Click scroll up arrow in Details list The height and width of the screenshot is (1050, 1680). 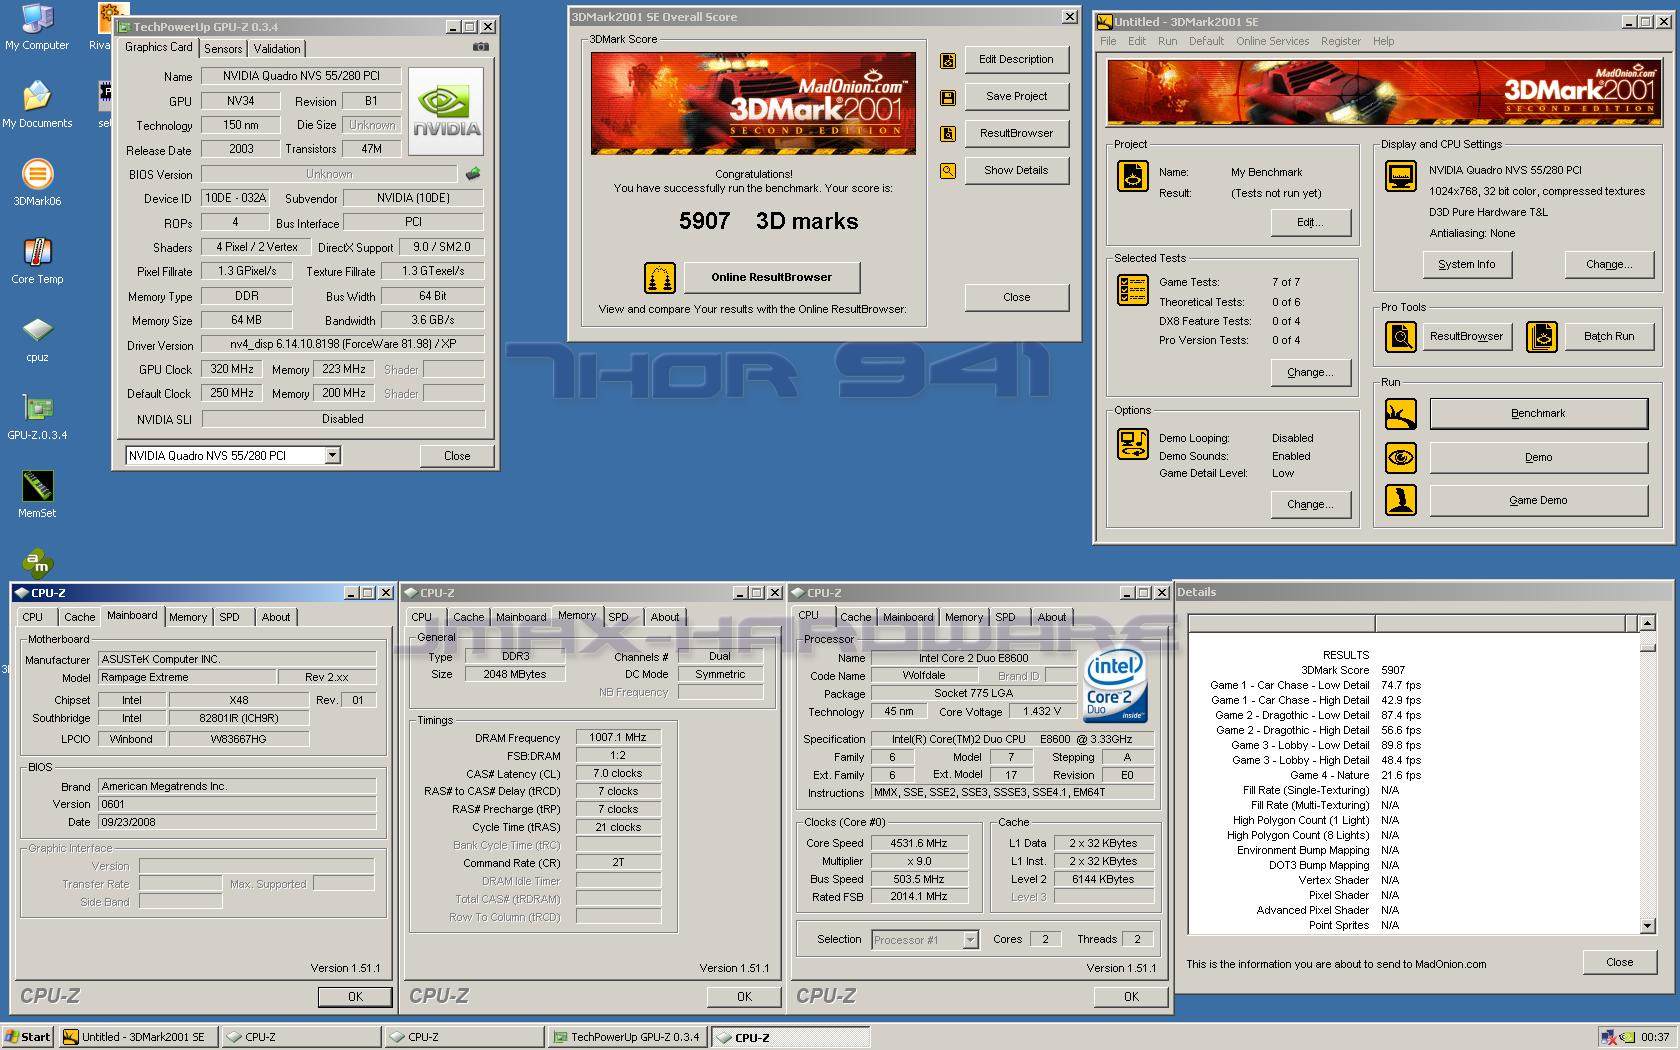(x=1647, y=624)
